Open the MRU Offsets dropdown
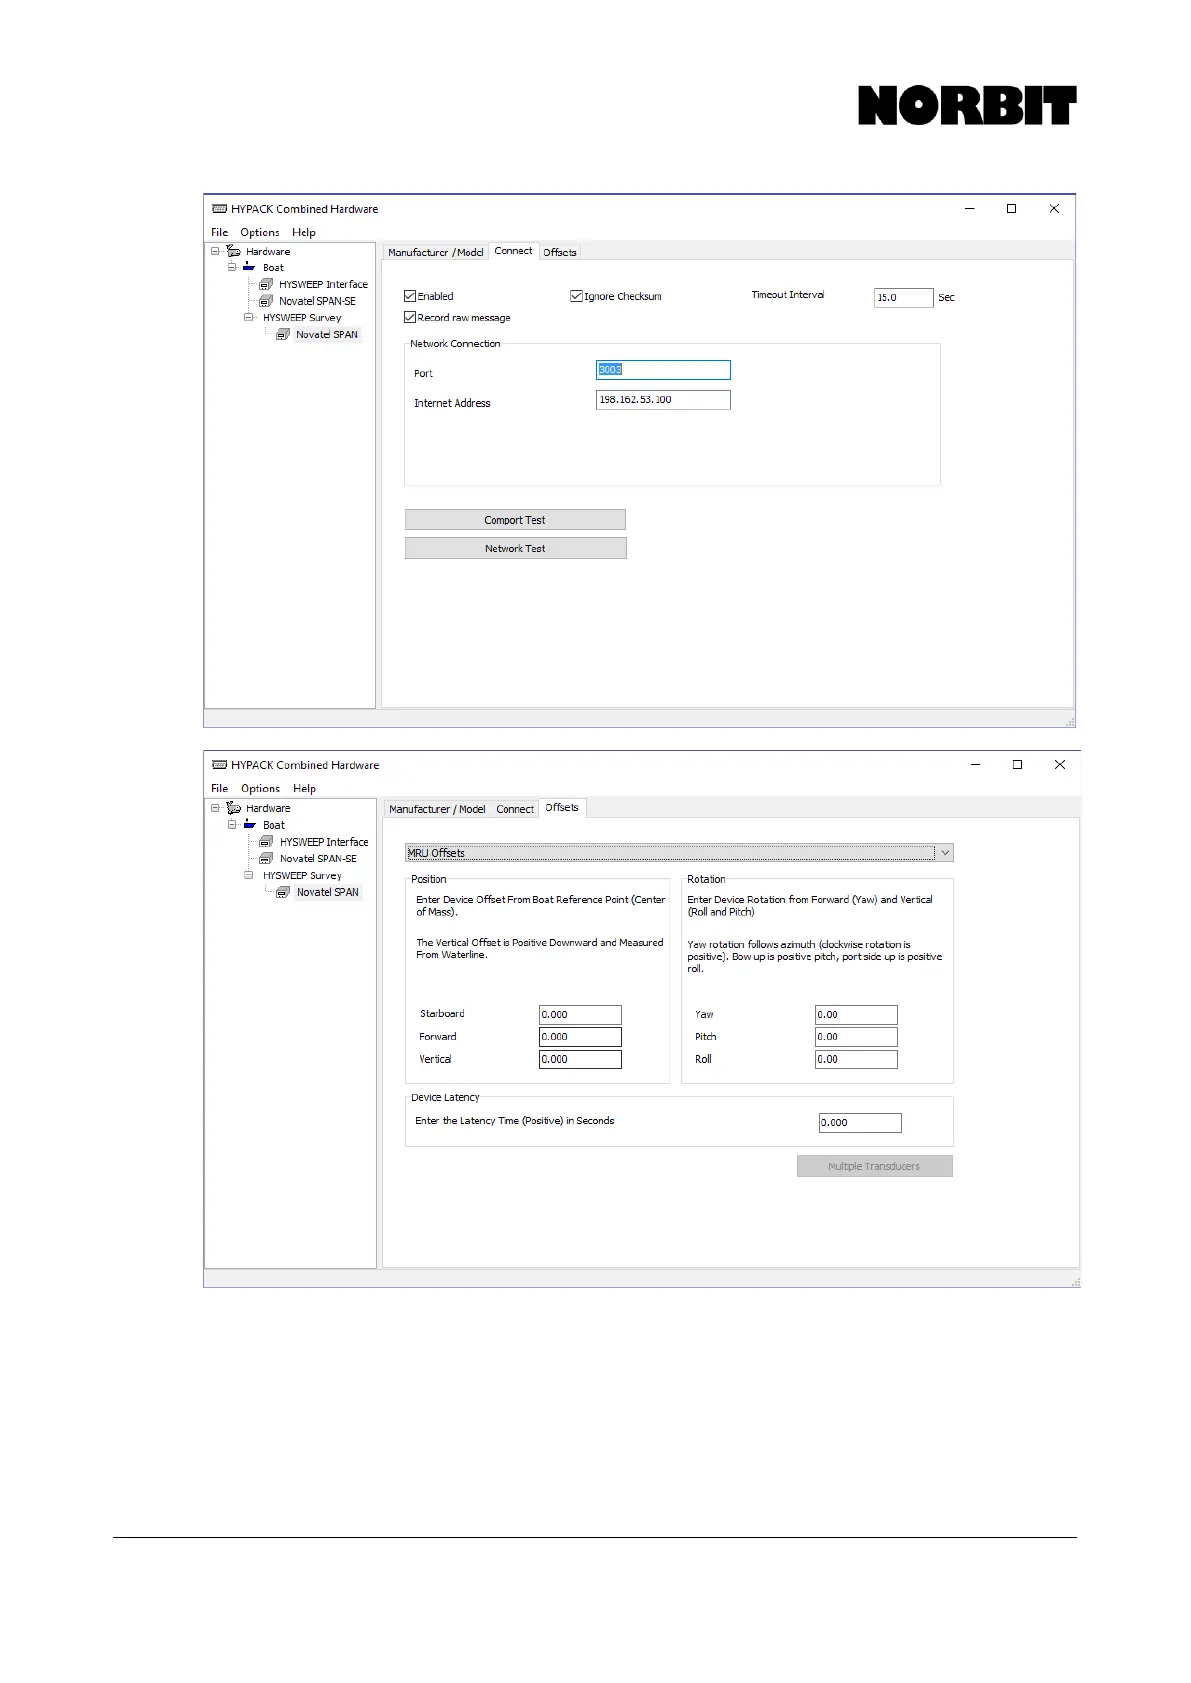The height and width of the screenshot is (1683, 1191). coord(944,853)
